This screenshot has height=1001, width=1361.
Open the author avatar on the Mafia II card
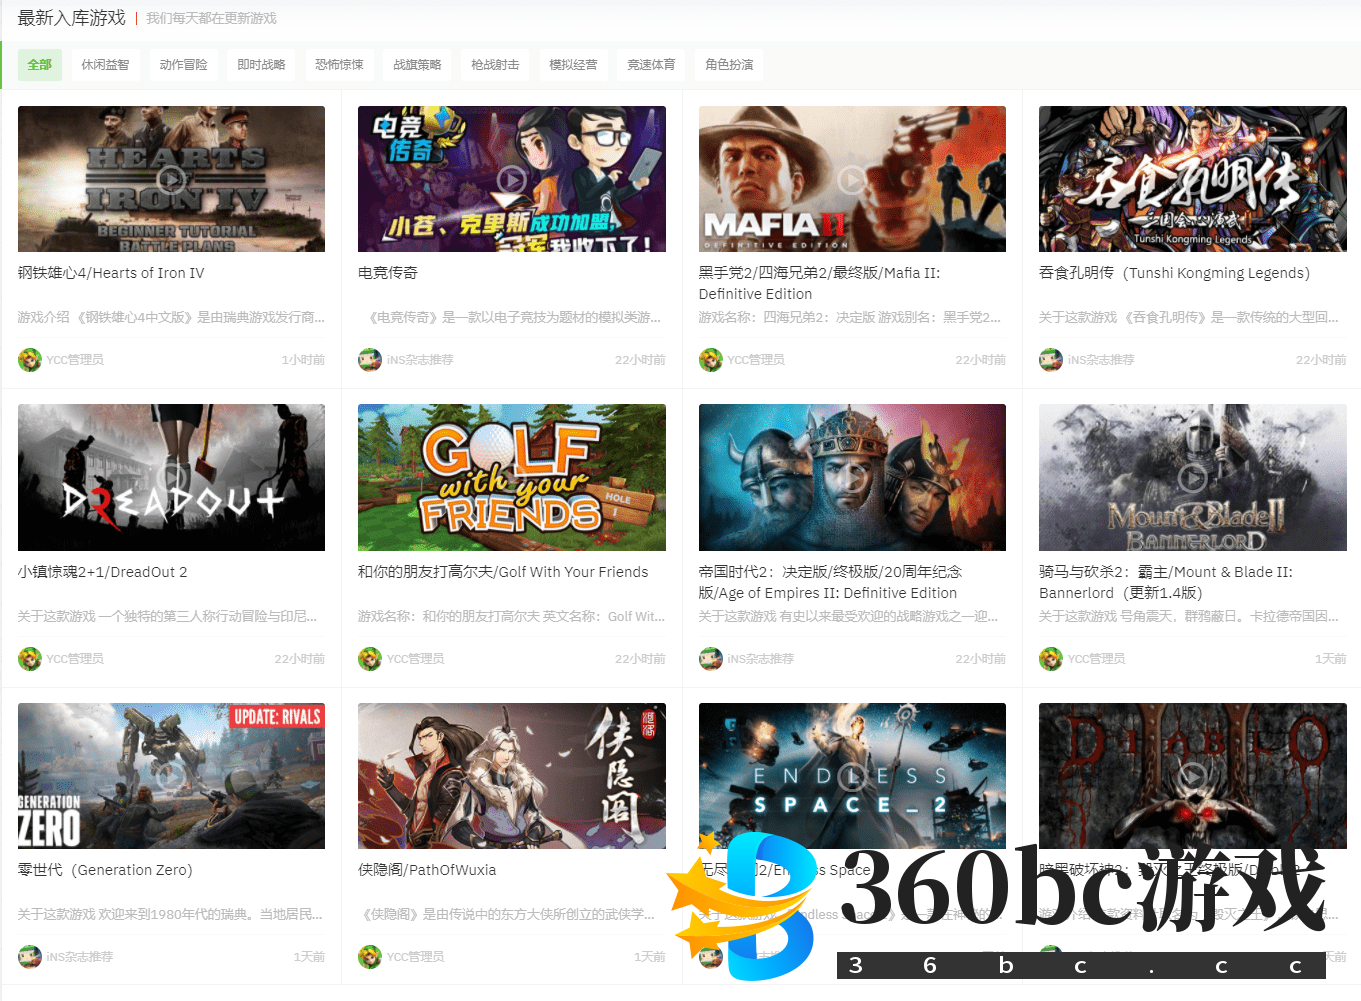pos(711,359)
